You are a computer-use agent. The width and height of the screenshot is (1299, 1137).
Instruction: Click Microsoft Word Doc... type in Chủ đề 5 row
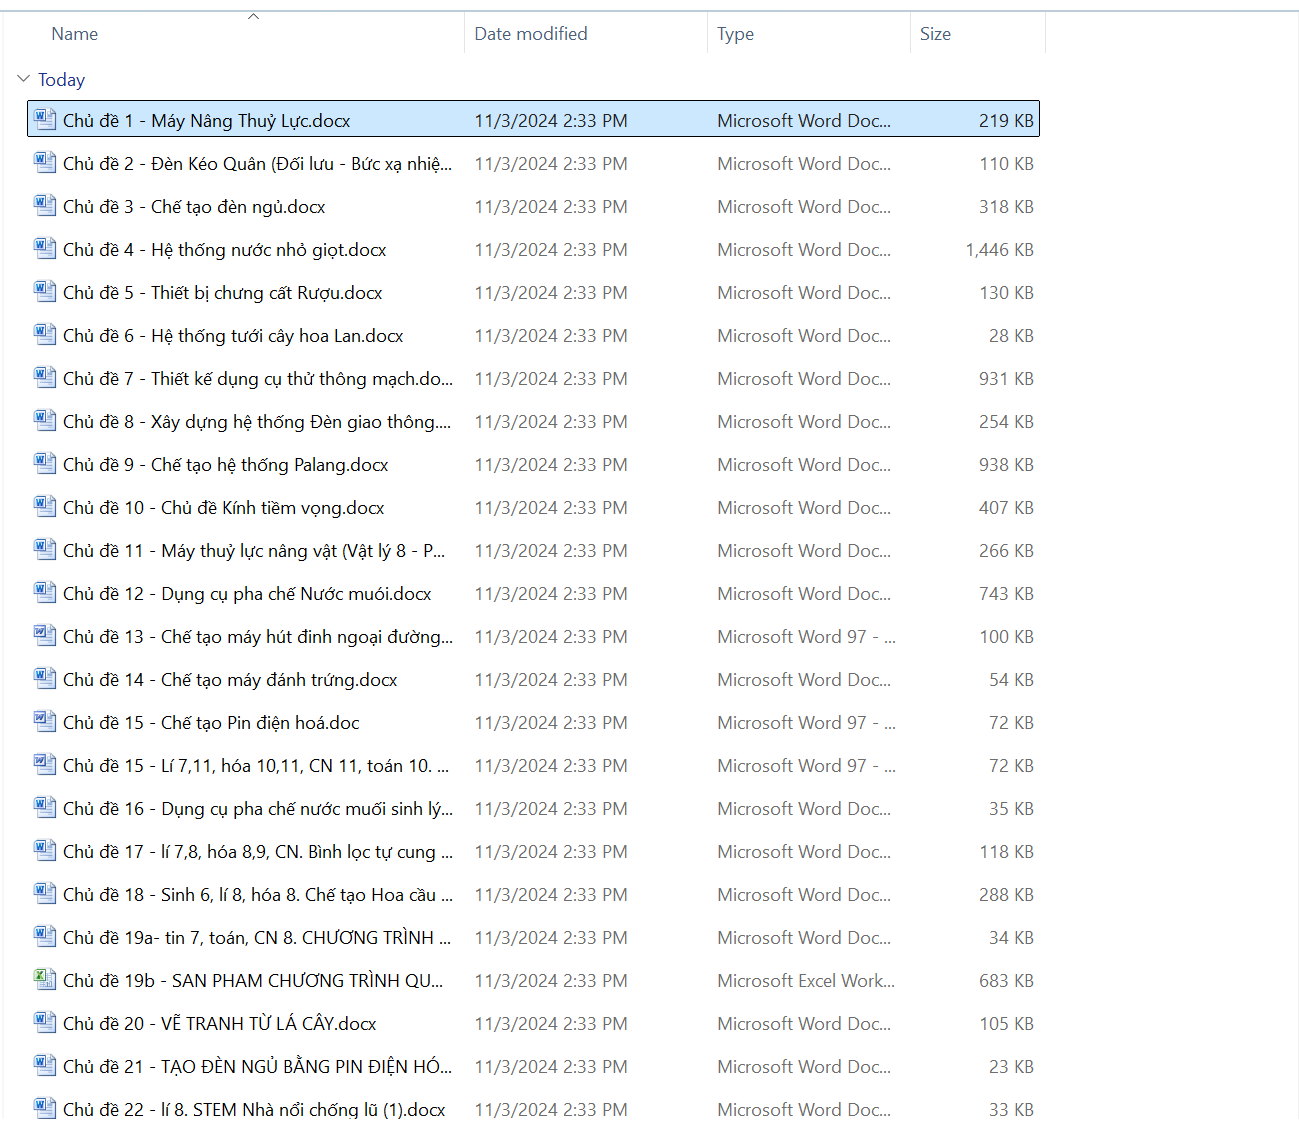(x=804, y=293)
